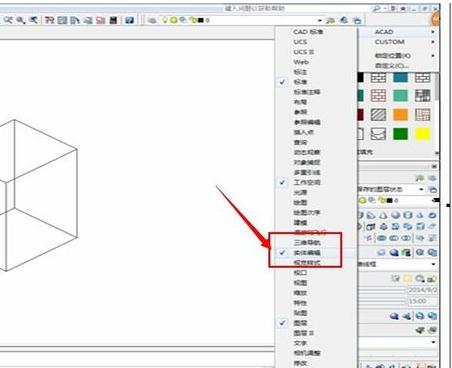The width and height of the screenshot is (452, 368).
Task: Select the sphere solid tool icon
Action: coord(395,215)
